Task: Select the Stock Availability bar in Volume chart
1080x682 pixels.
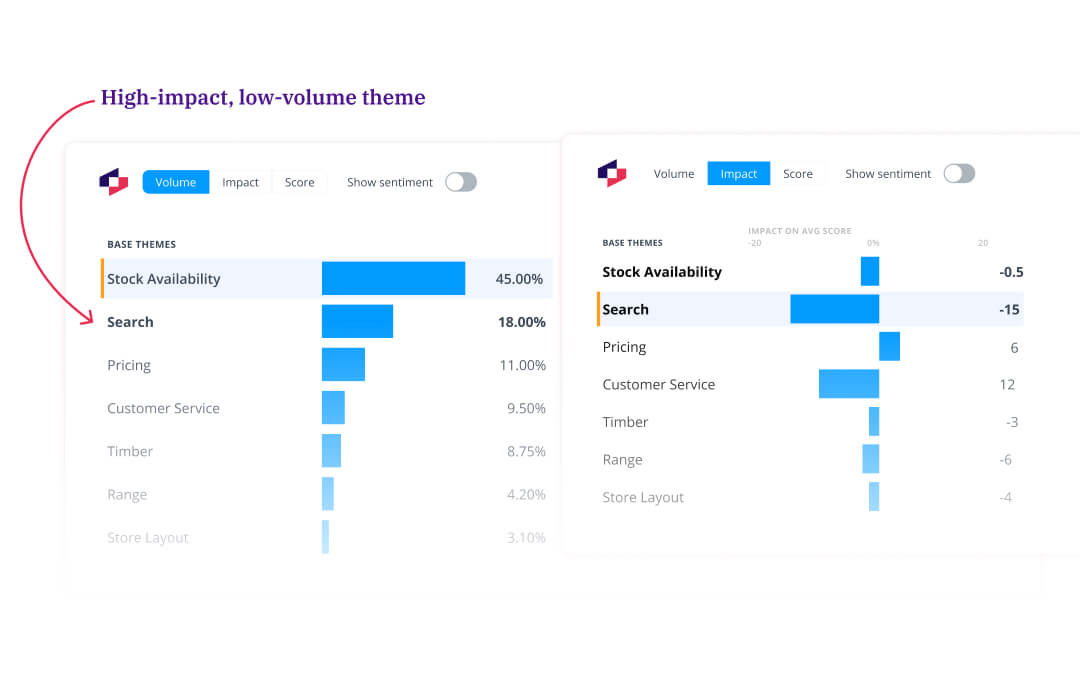Action: [x=393, y=277]
